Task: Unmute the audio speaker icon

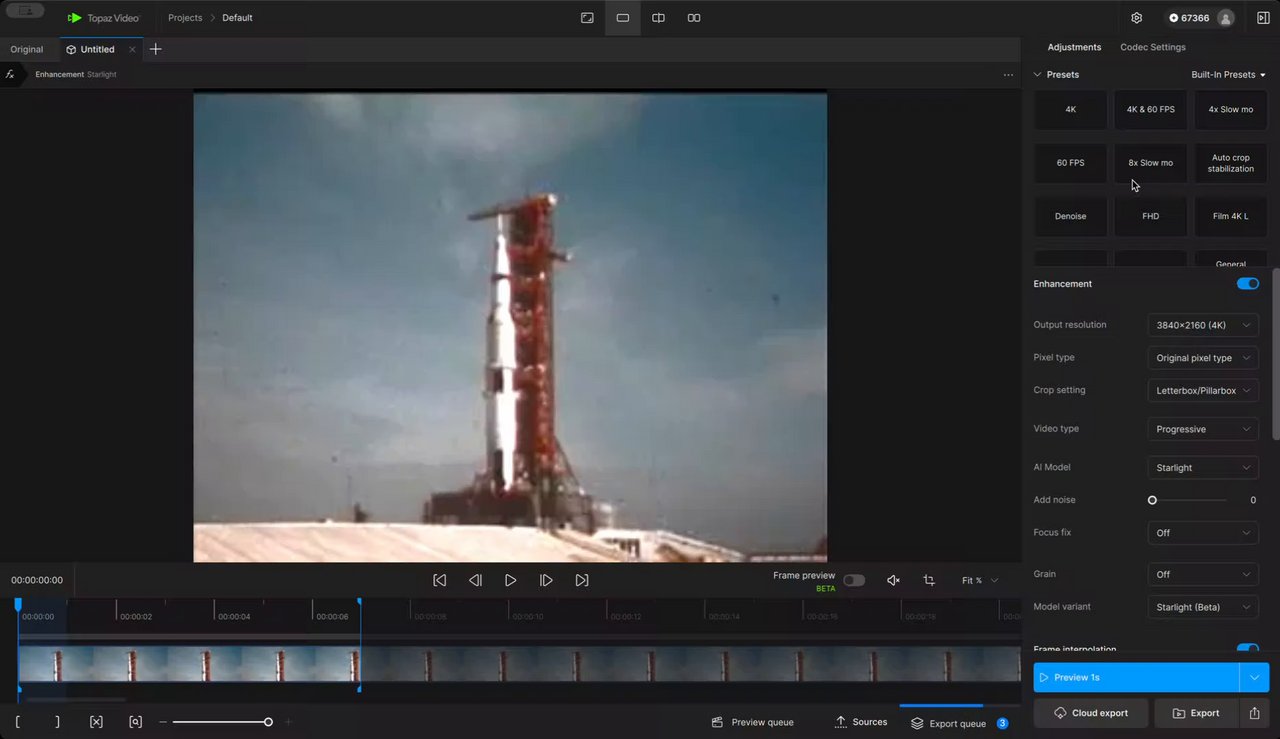Action: (893, 580)
